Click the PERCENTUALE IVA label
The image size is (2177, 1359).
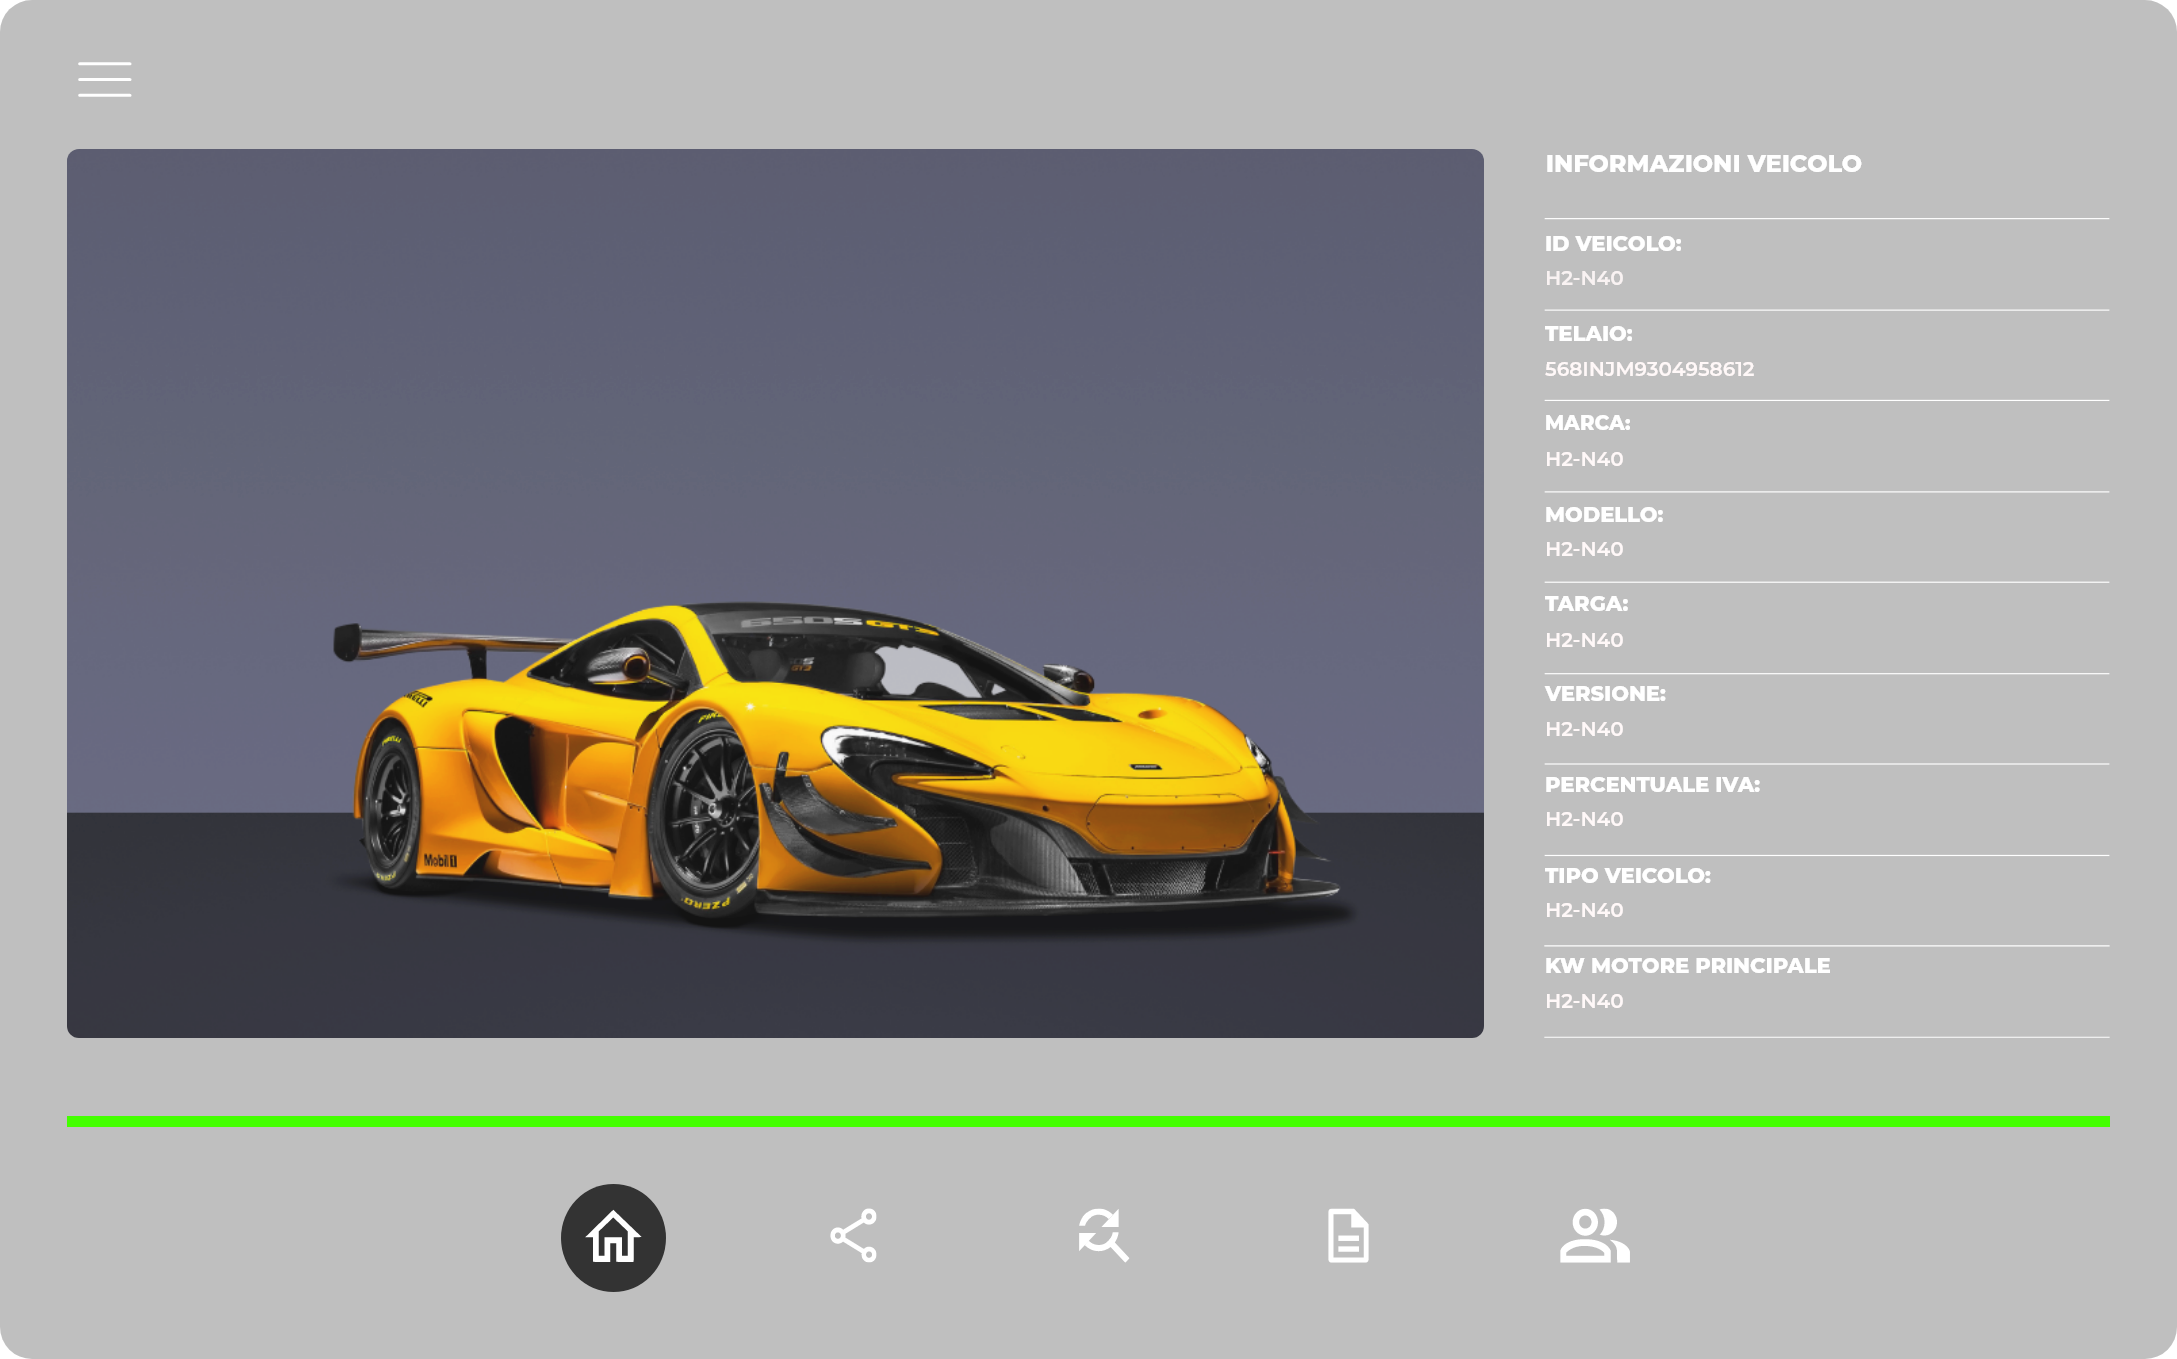(x=1652, y=785)
